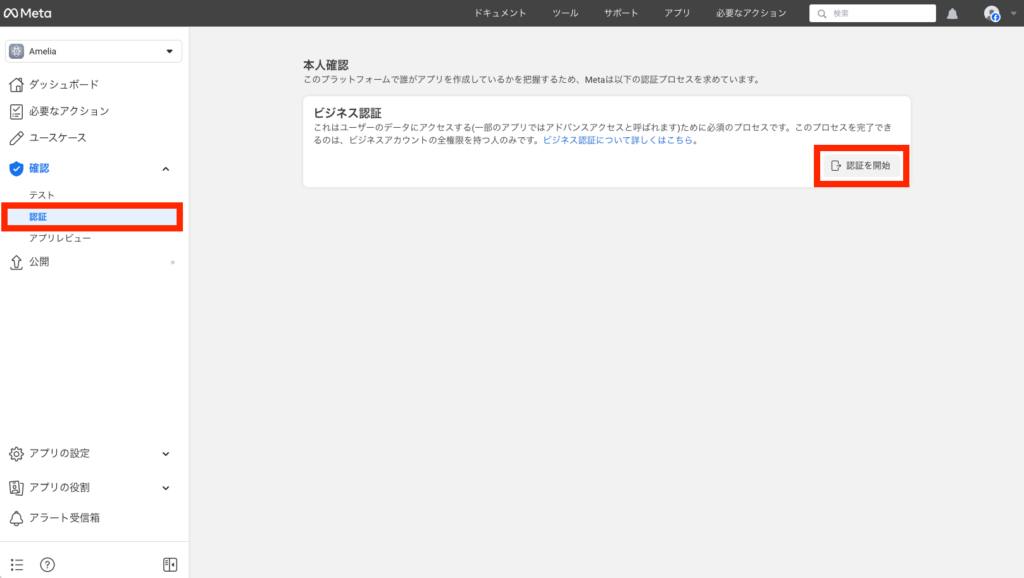The image size is (1024, 578).
Task: Expand the アプリの設定 section
Action: pyautogui.click(x=166, y=454)
